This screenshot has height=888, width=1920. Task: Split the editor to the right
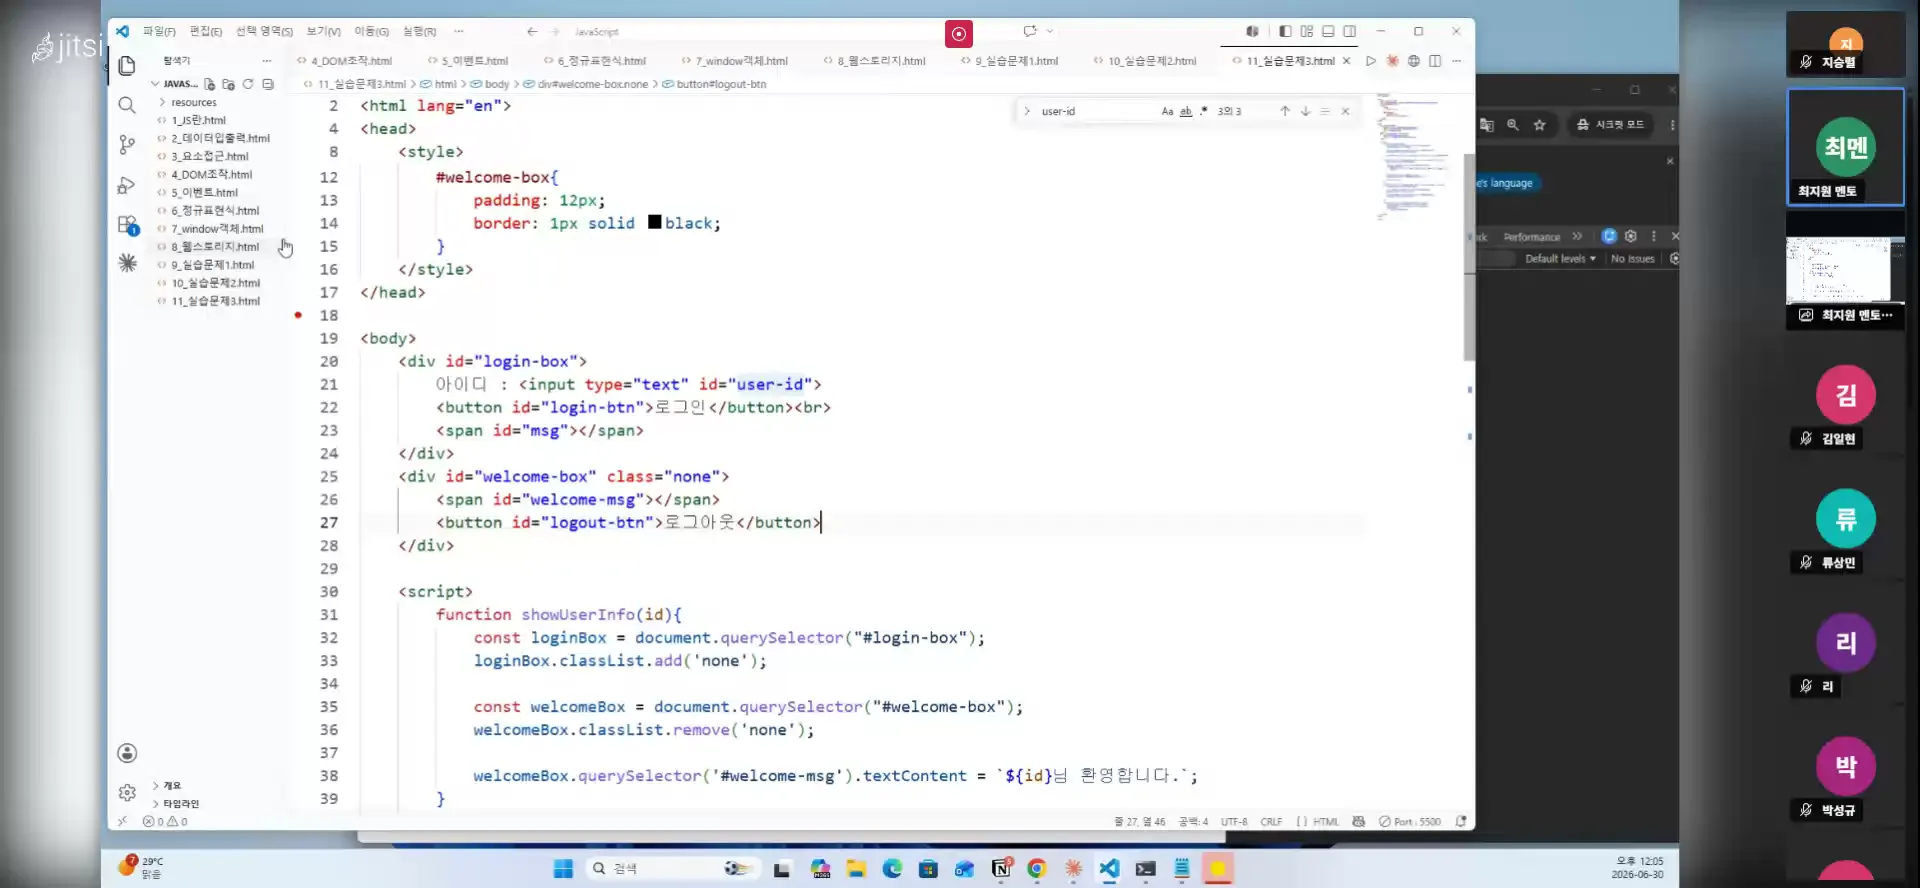1435,61
